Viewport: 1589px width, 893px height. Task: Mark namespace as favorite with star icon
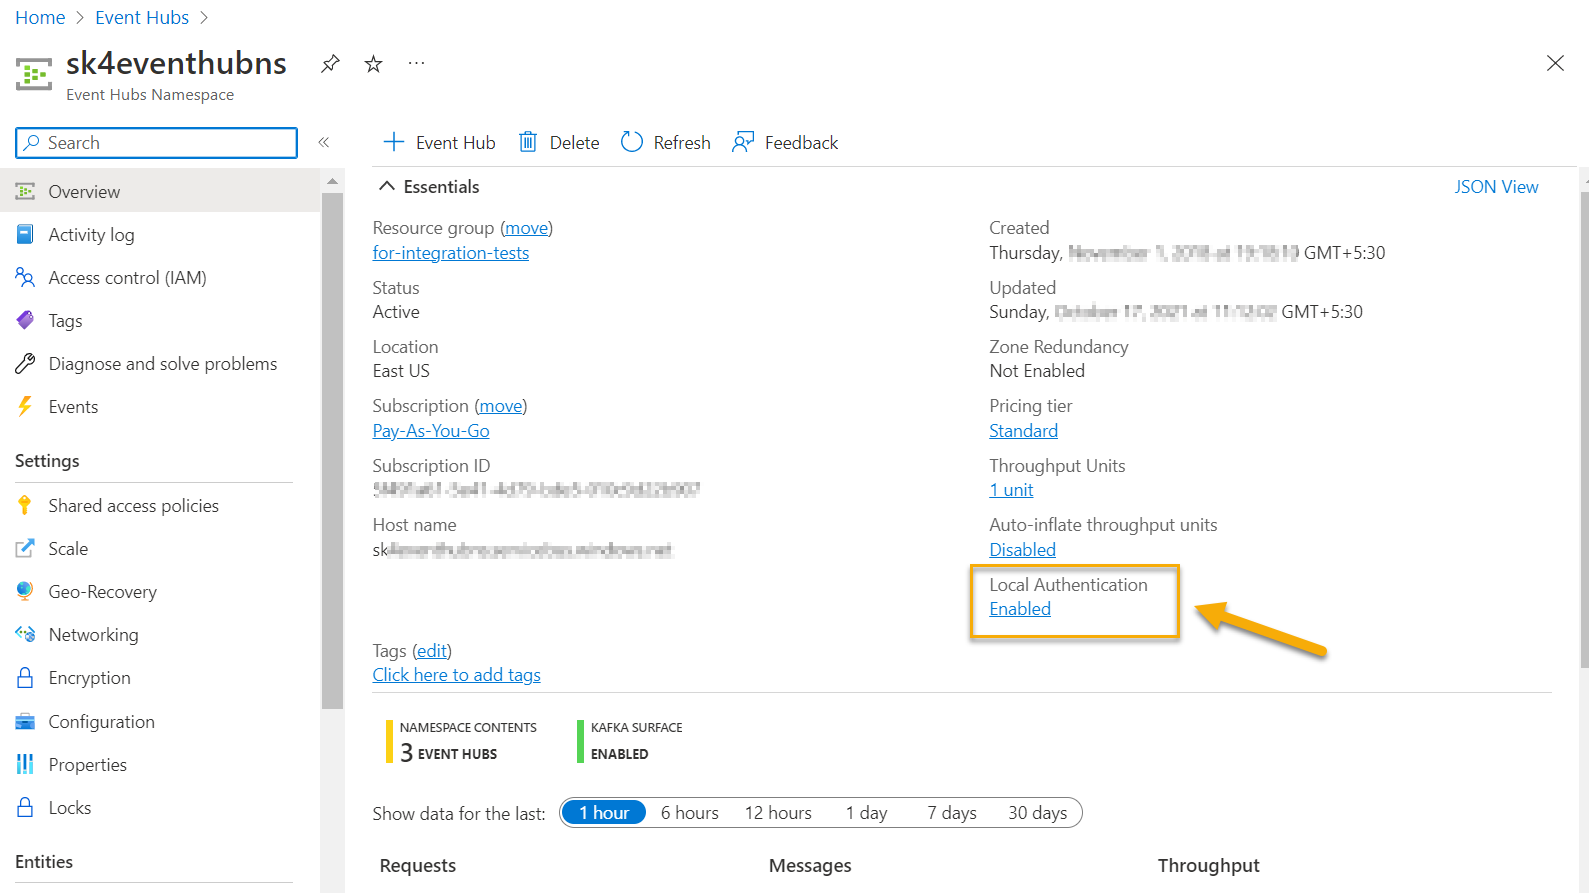[373, 64]
